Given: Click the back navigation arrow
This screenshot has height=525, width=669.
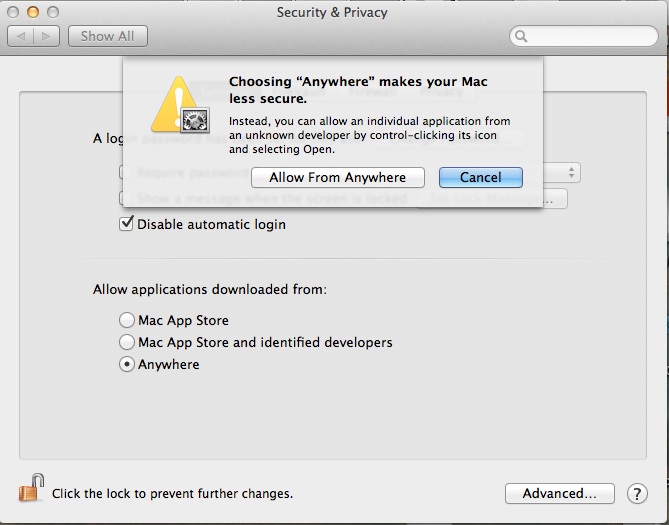Looking at the screenshot, I should [22, 36].
